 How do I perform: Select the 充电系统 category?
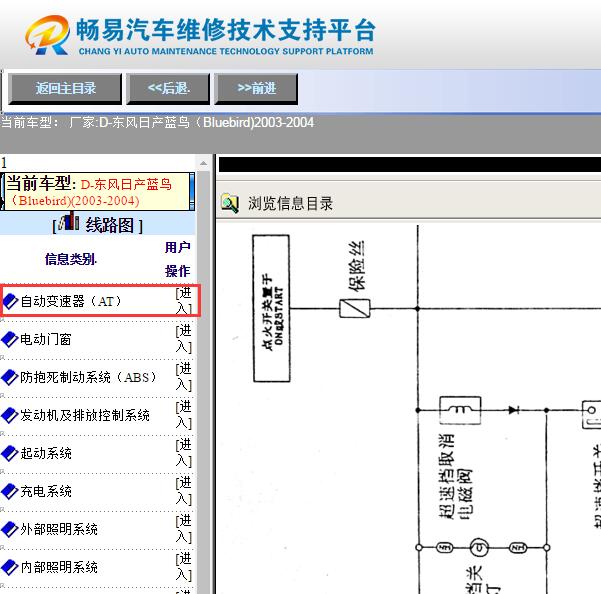click(46, 491)
